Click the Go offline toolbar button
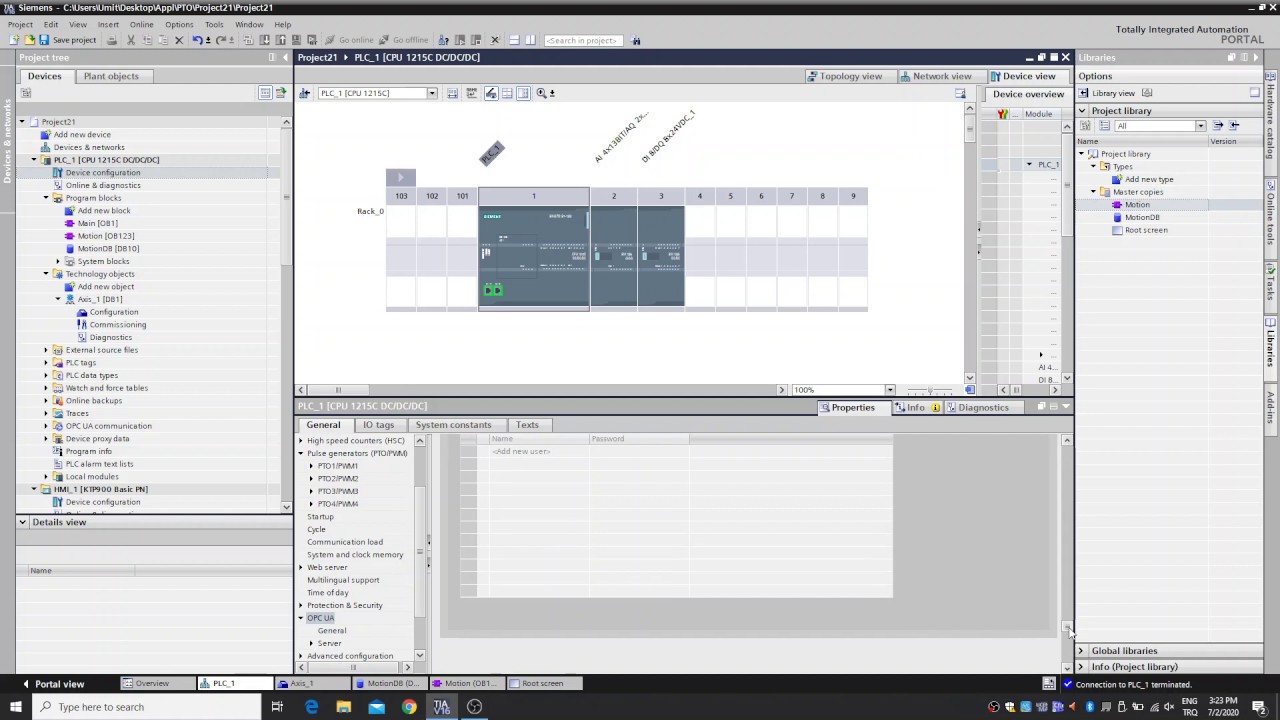1280x720 pixels. 403,40
